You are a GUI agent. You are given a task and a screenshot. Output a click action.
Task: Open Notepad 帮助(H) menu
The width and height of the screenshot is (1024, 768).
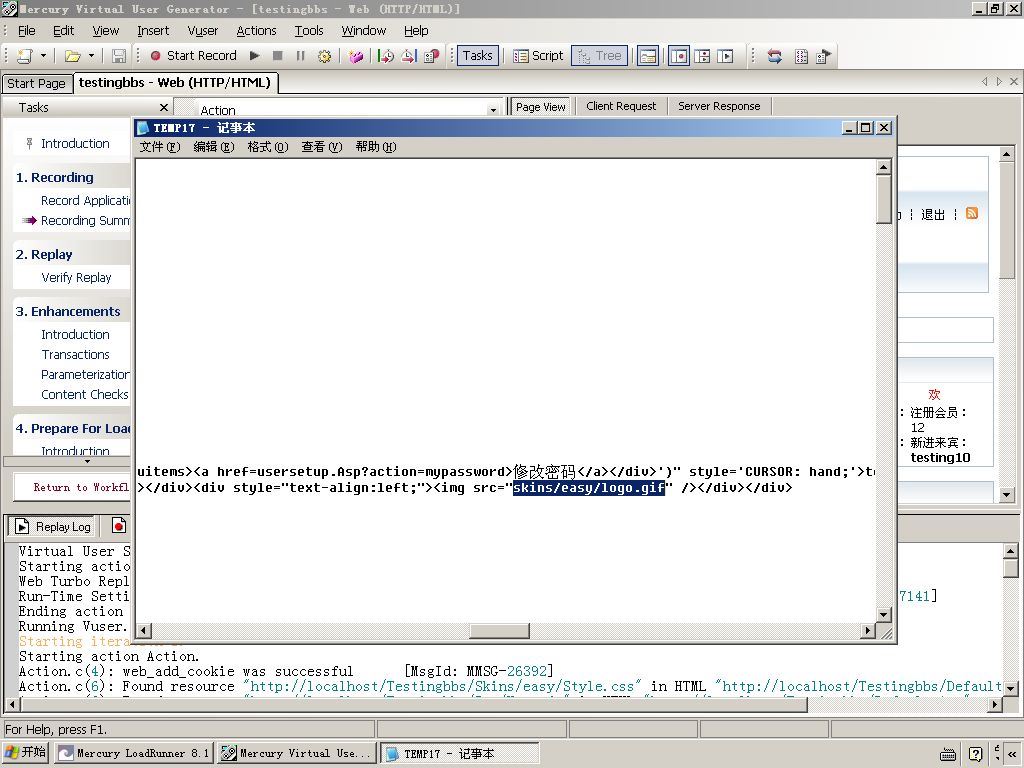click(376, 147)
